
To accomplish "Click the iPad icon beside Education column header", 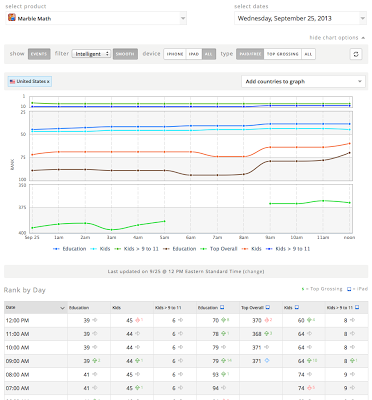I will pyautogui.click(x=222, y=307).
